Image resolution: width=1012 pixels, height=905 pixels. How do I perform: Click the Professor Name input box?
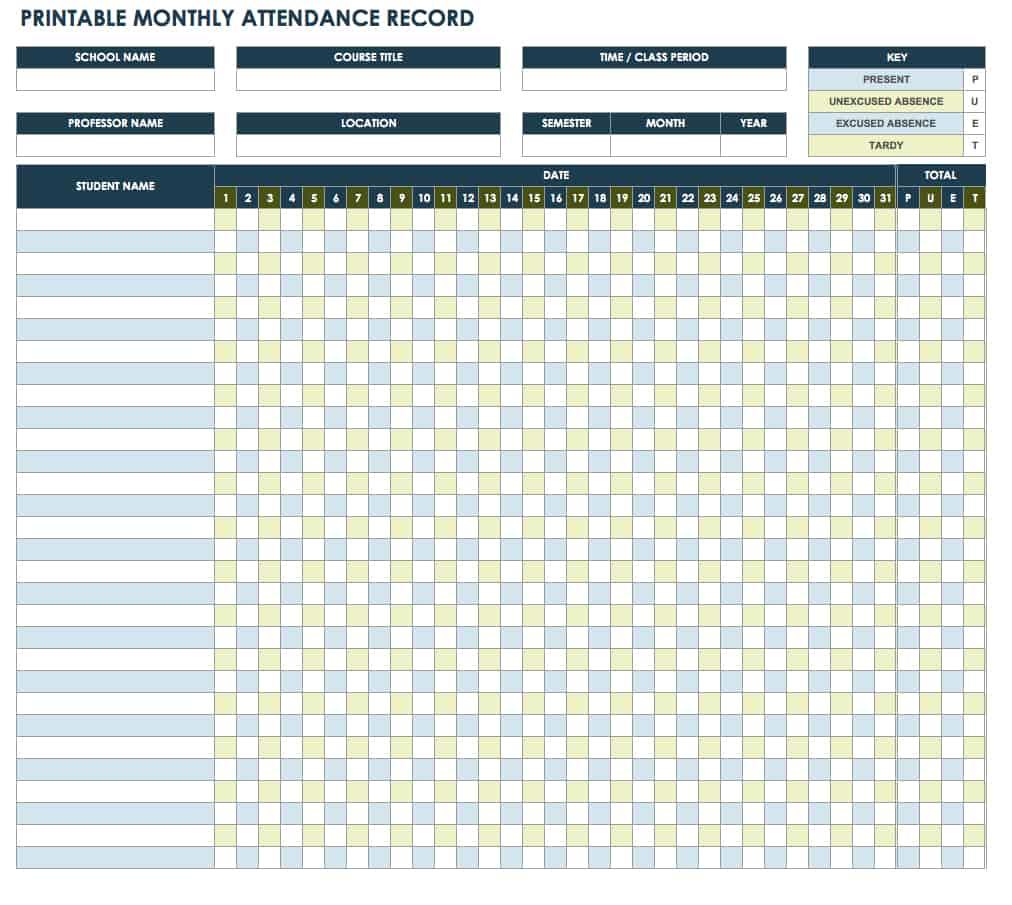115,144
